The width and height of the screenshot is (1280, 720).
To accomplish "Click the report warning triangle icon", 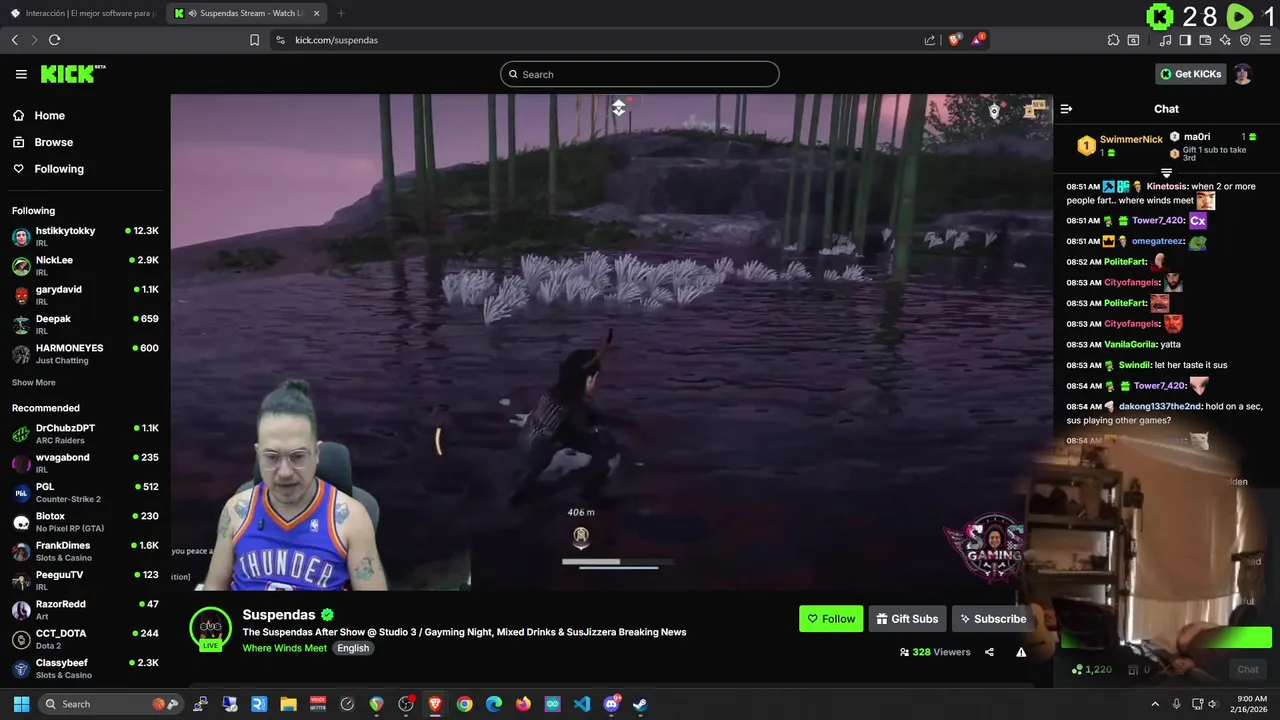I will coord(1021,652).
